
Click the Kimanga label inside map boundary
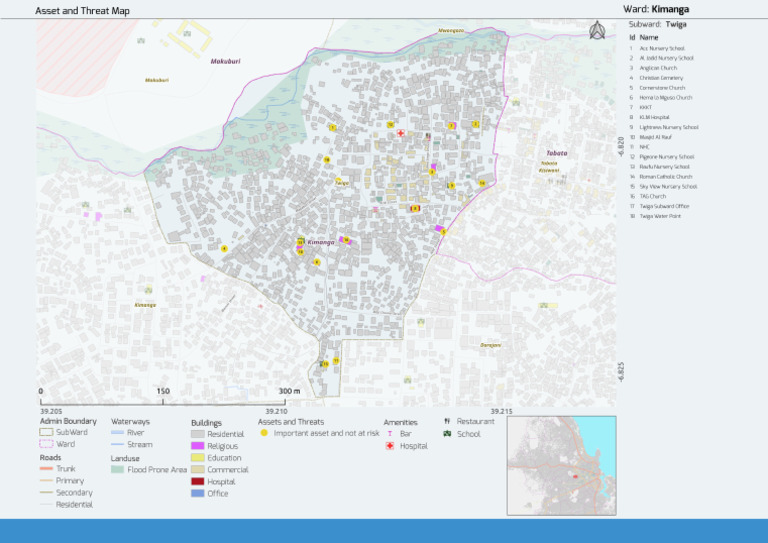click(x=321, y=242)
